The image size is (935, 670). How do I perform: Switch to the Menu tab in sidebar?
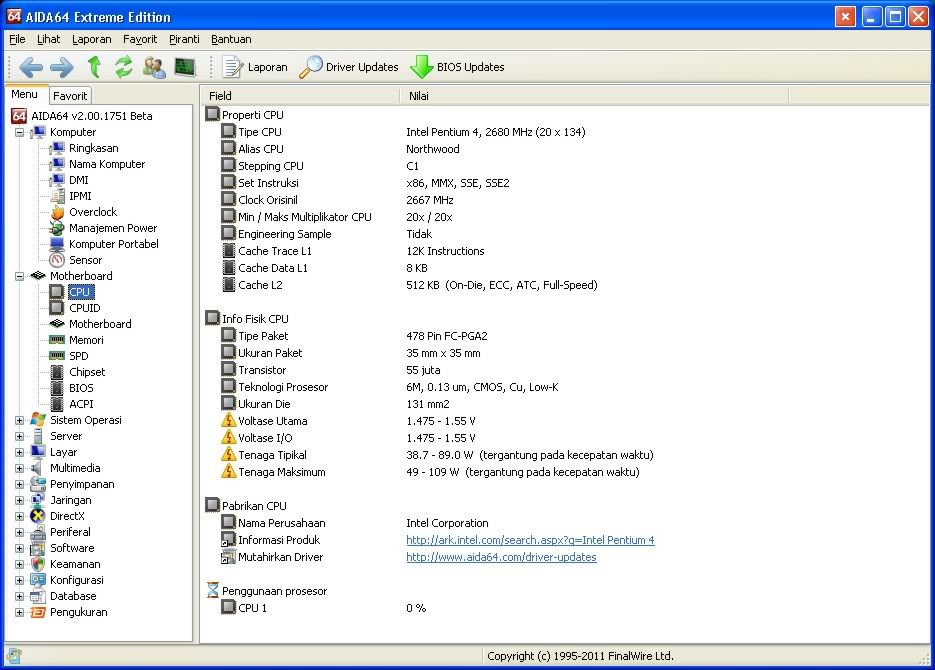[x=24, y=94]
